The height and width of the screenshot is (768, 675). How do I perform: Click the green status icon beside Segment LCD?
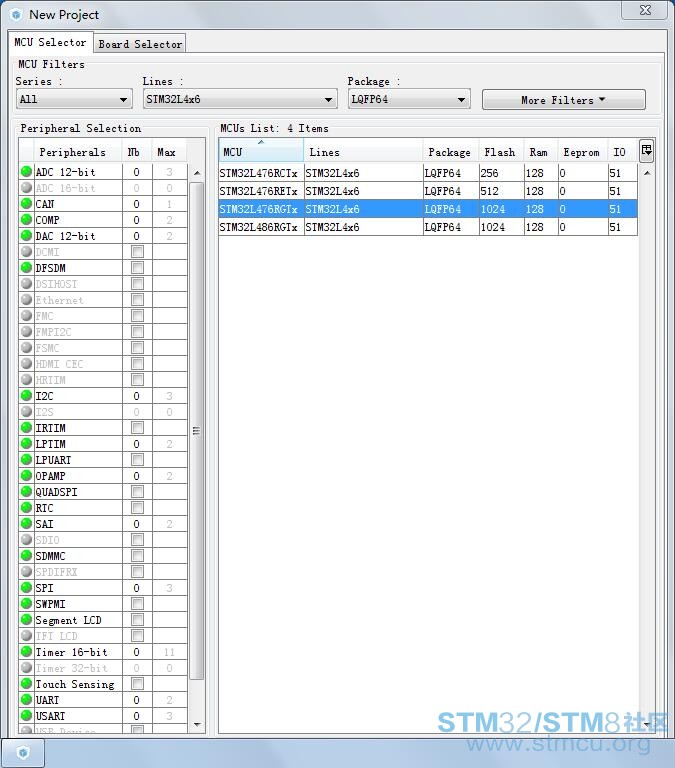tap(26, 620)
